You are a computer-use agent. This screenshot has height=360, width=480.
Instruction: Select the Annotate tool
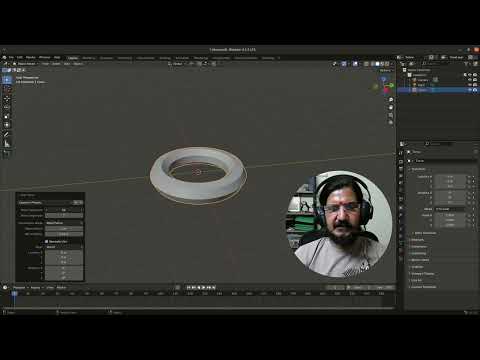(7, 134)
